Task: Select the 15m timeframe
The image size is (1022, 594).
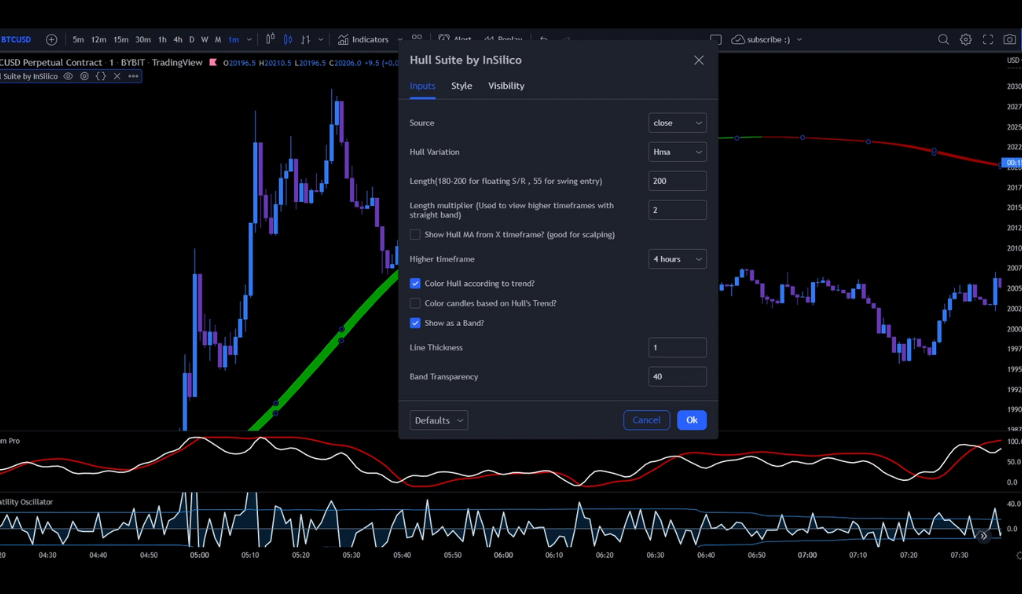Action: click(121, 40)
